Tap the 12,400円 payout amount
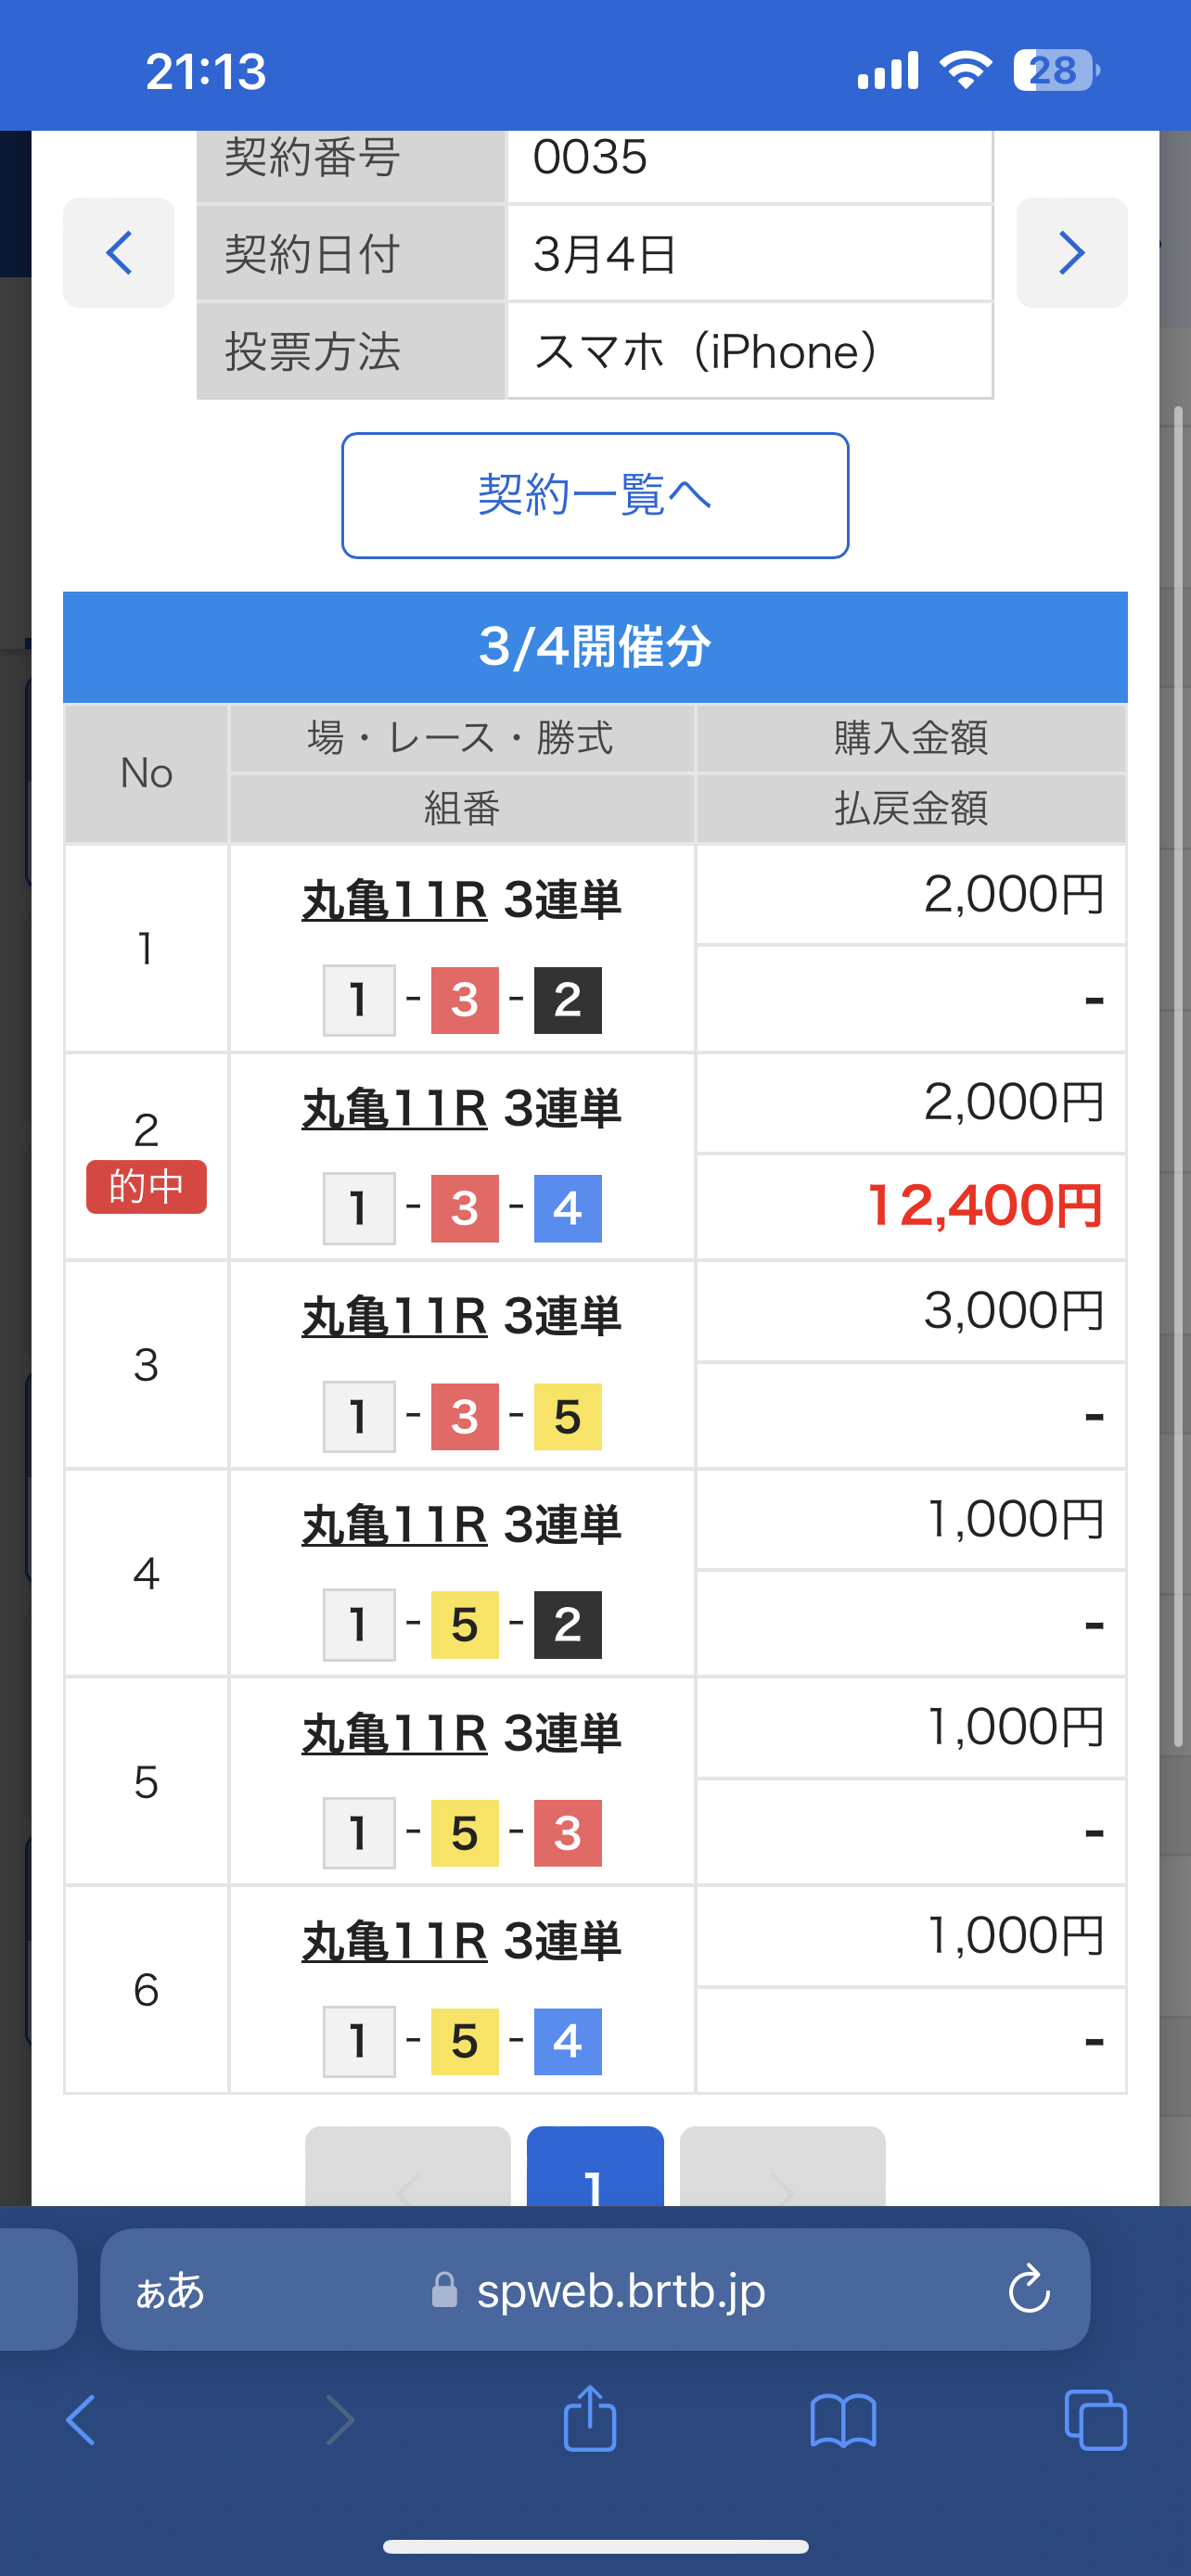This screenshot has height=2576, width=1191. (985, 1206)
